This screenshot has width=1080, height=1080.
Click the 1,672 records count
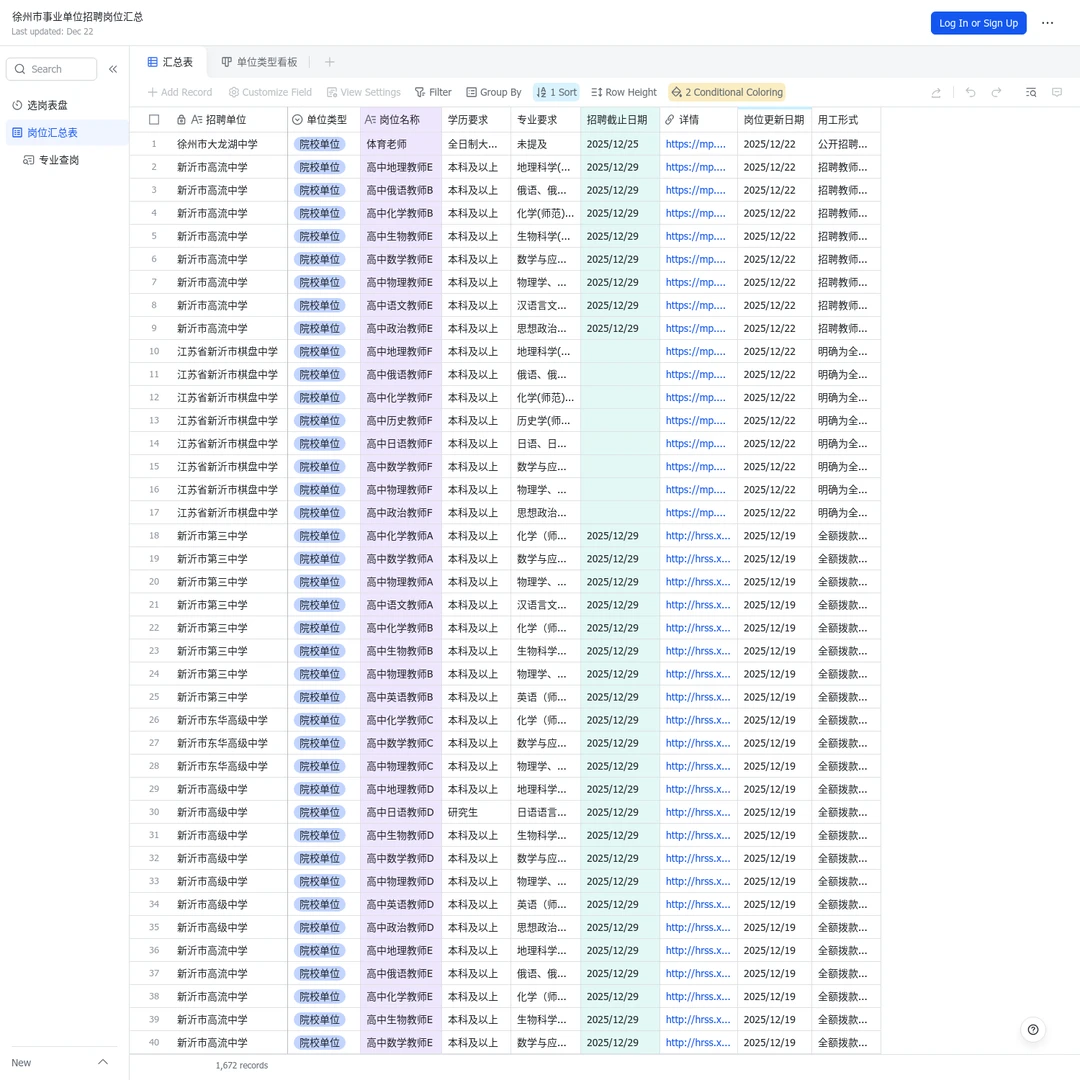click(x=242, y=1066)
